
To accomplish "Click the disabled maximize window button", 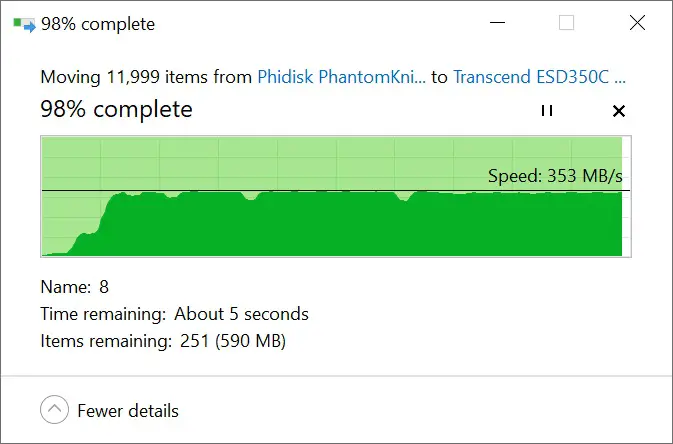I will [567, 23].
